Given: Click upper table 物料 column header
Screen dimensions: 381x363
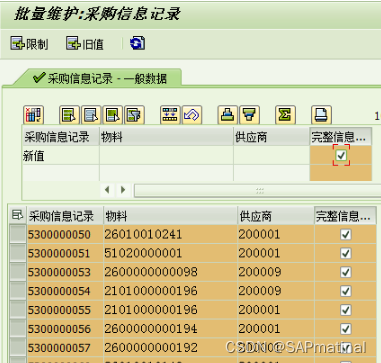Looking at the screenshot, I should point(166,137).
